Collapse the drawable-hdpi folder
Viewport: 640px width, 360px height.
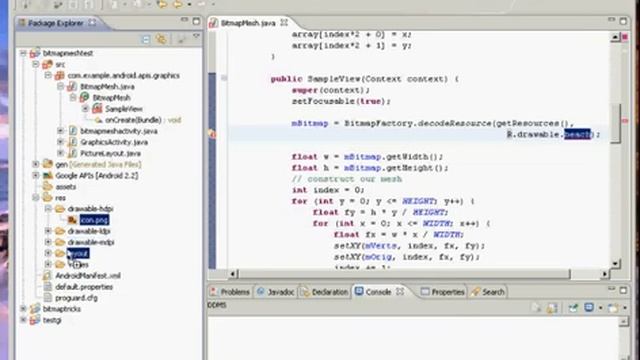click(x=48, y=209)
